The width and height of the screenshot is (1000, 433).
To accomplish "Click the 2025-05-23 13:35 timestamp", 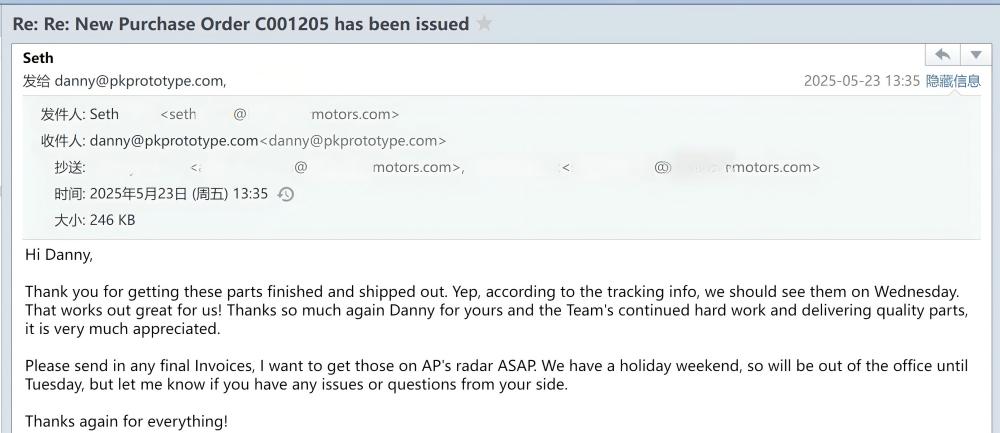I will tap(861, 81).
